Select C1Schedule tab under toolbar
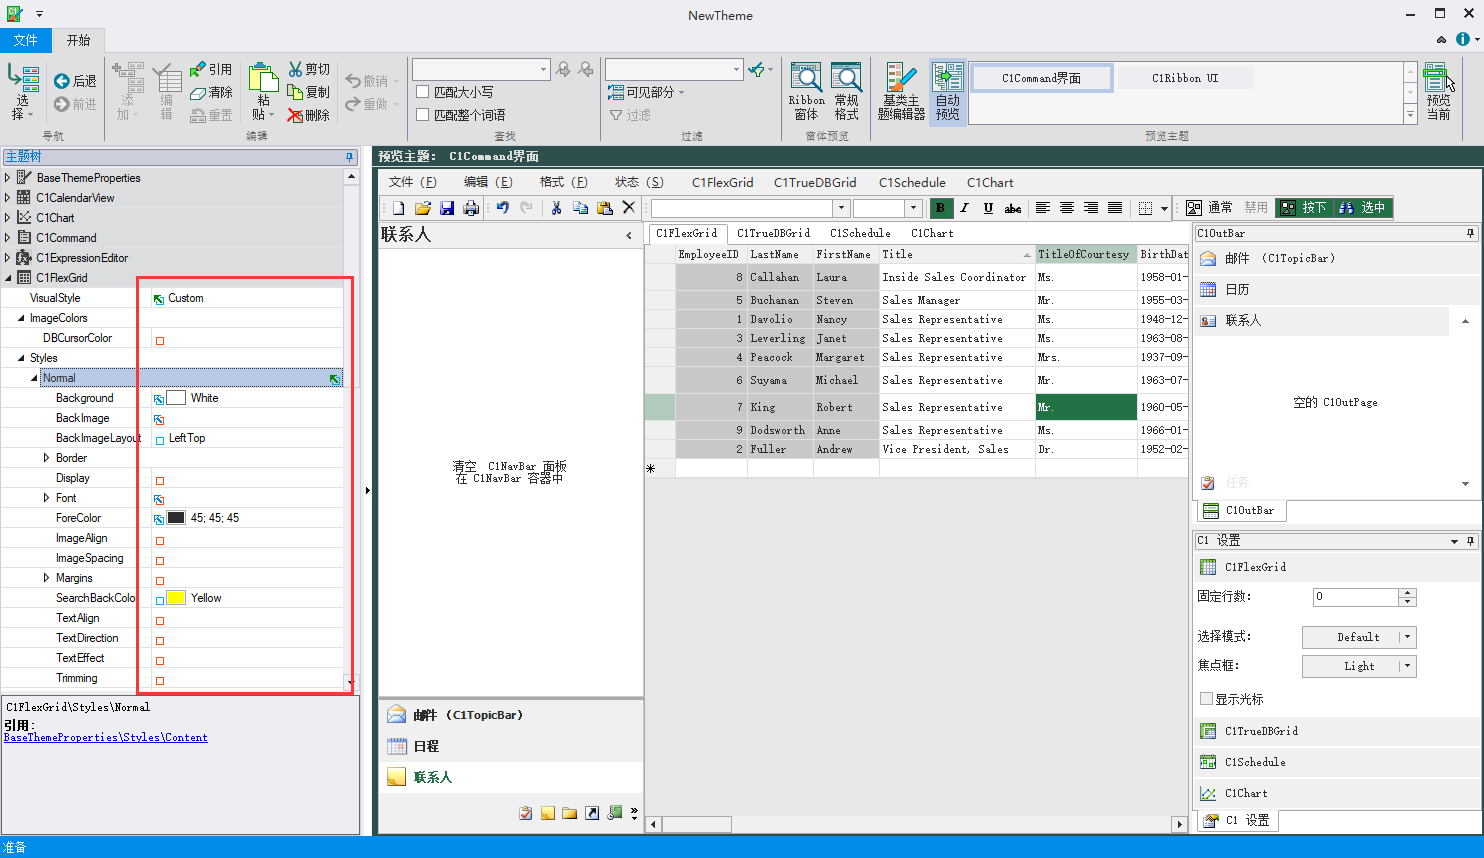Viewport: 1484px width, 858px height. [860, 233]
